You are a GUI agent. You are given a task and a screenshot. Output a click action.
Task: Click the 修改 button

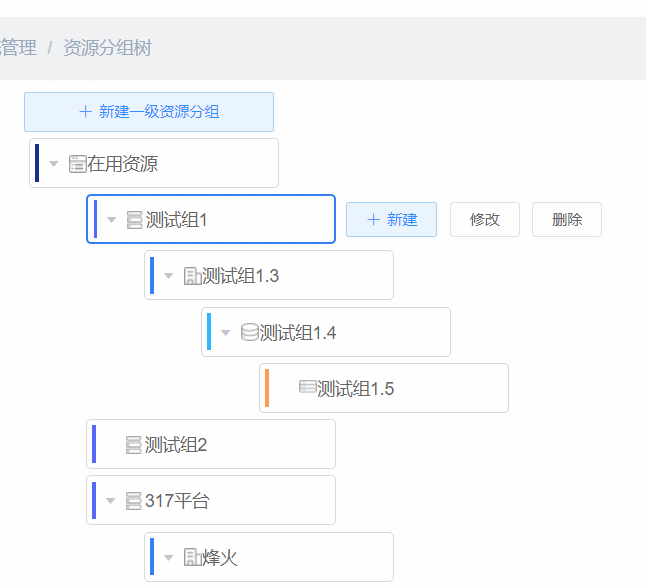pyautogui.click(x=485, y=220)
